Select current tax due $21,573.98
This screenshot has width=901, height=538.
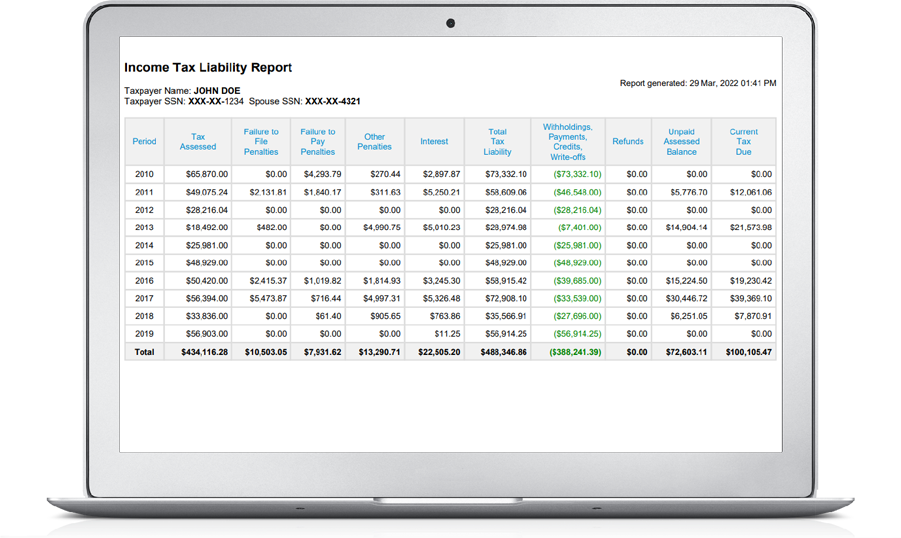[x=751, y=228]
